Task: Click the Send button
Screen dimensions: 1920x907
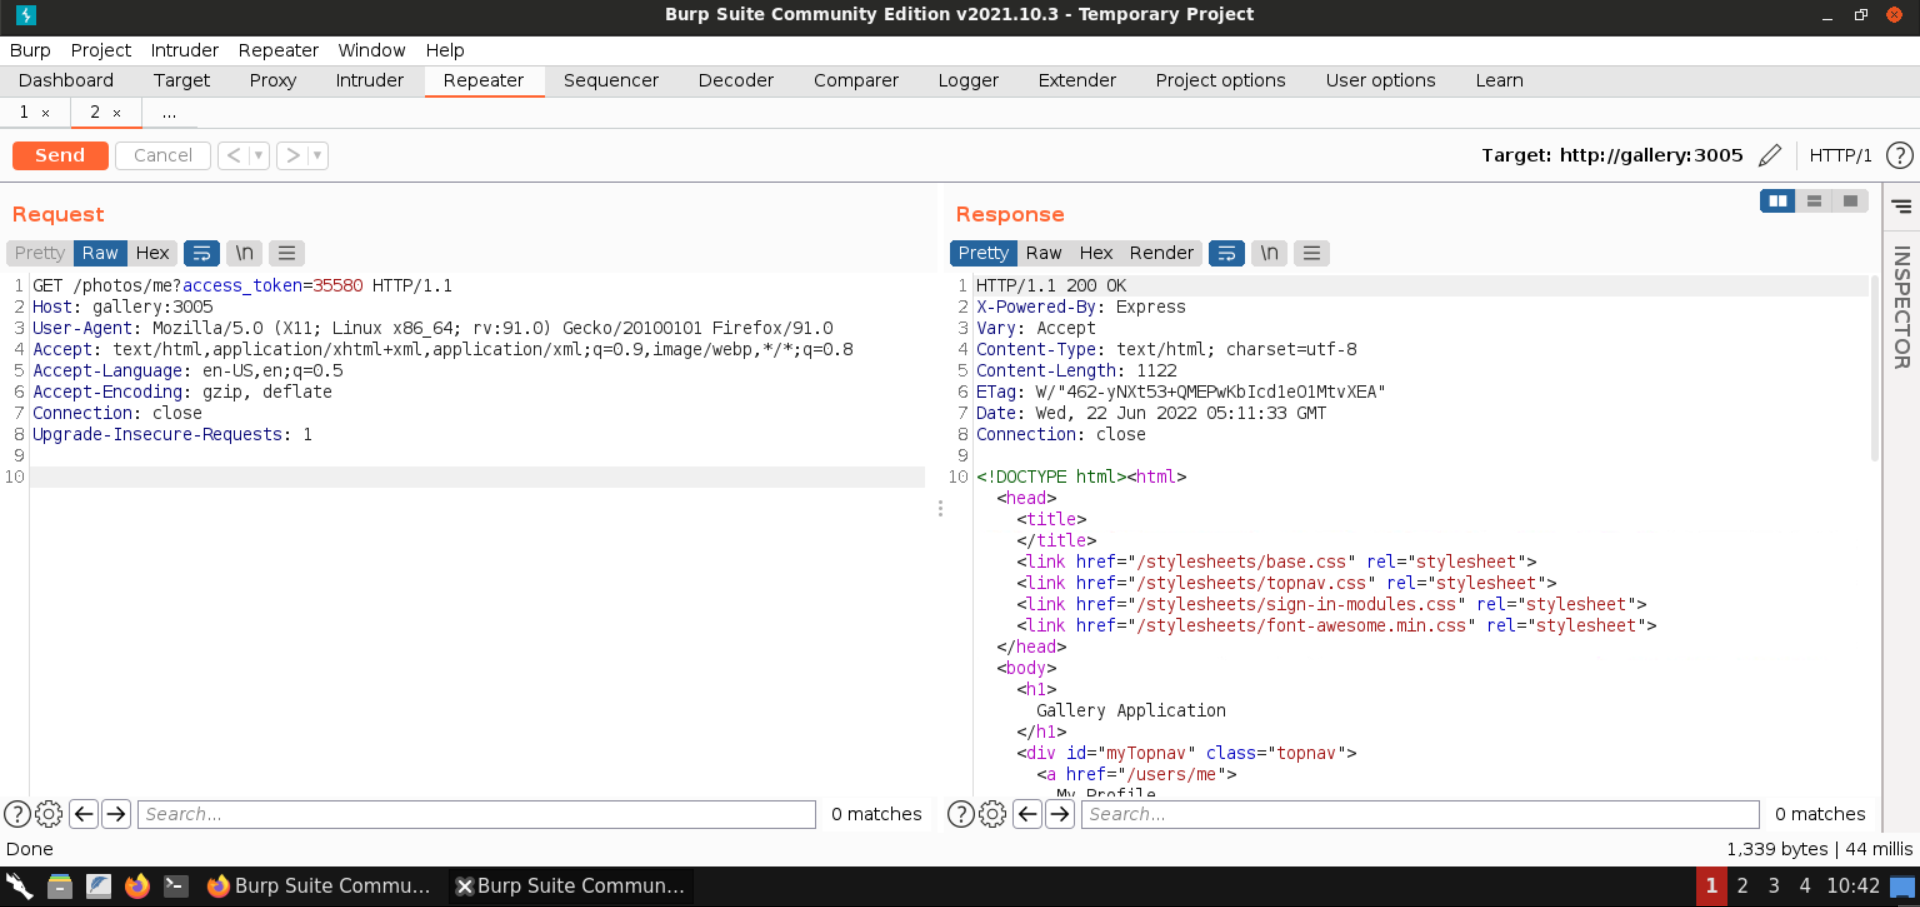Action: point(60,155)
